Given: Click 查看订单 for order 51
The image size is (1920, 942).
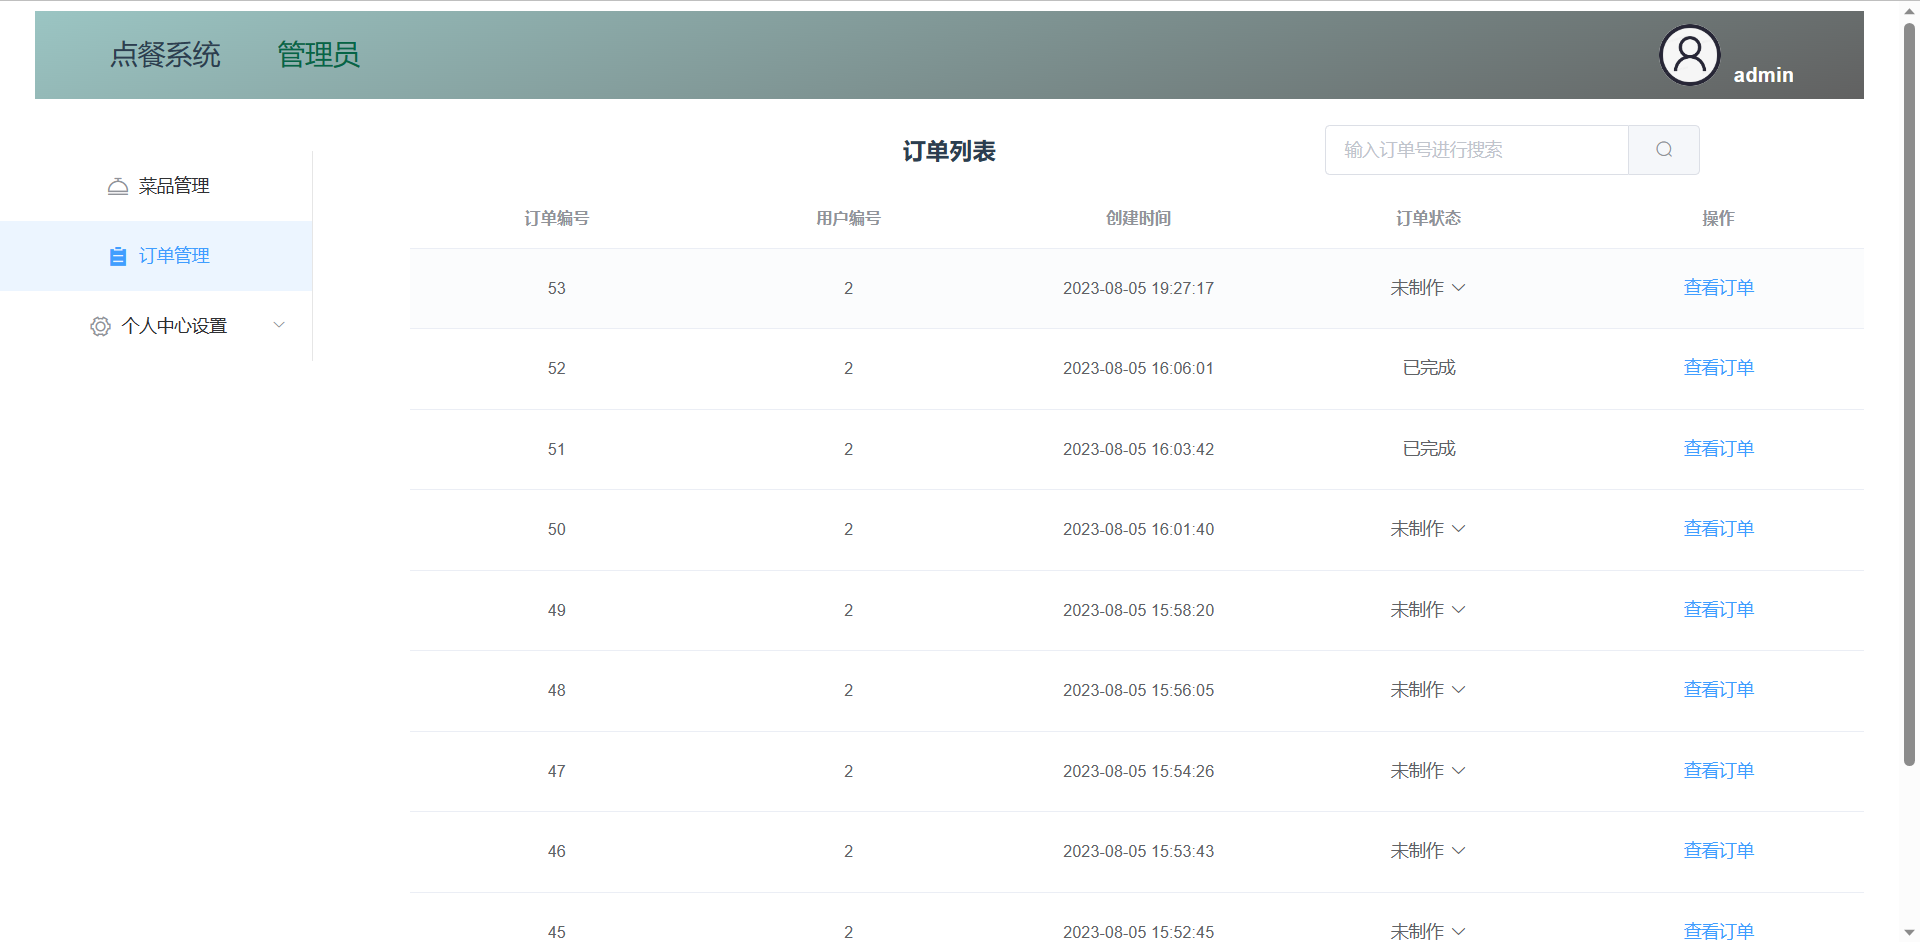Looking at the screenshot, I should coord(1718,449).
